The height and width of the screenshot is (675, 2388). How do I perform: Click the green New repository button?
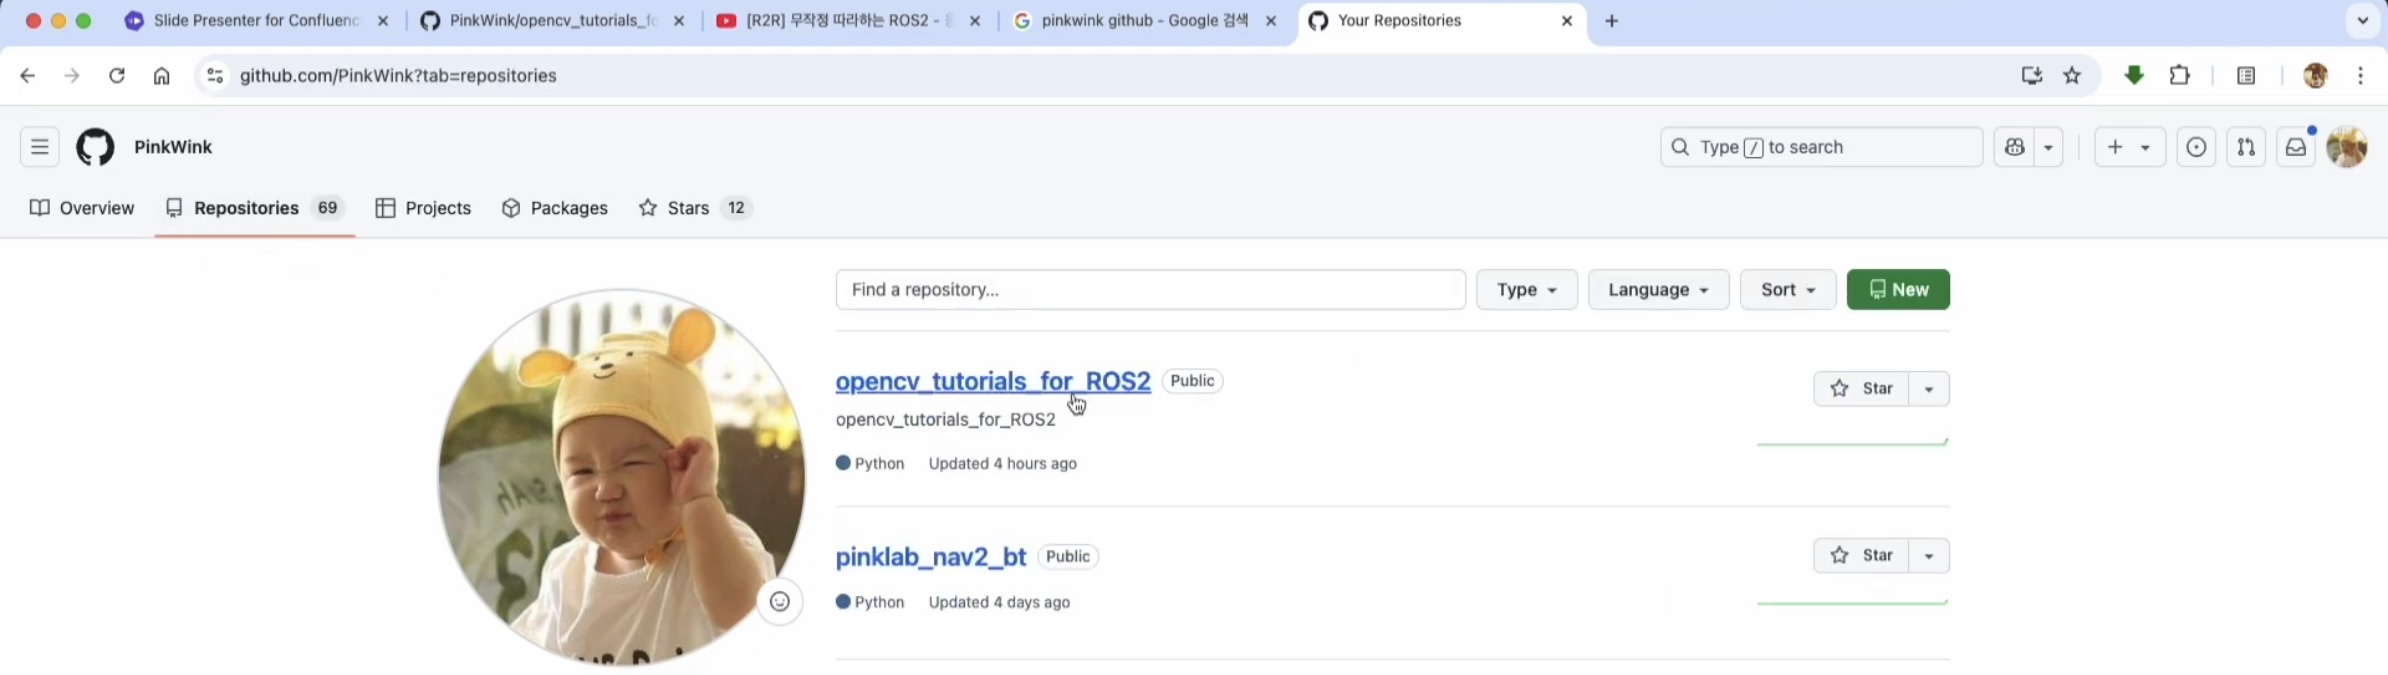1898,289
